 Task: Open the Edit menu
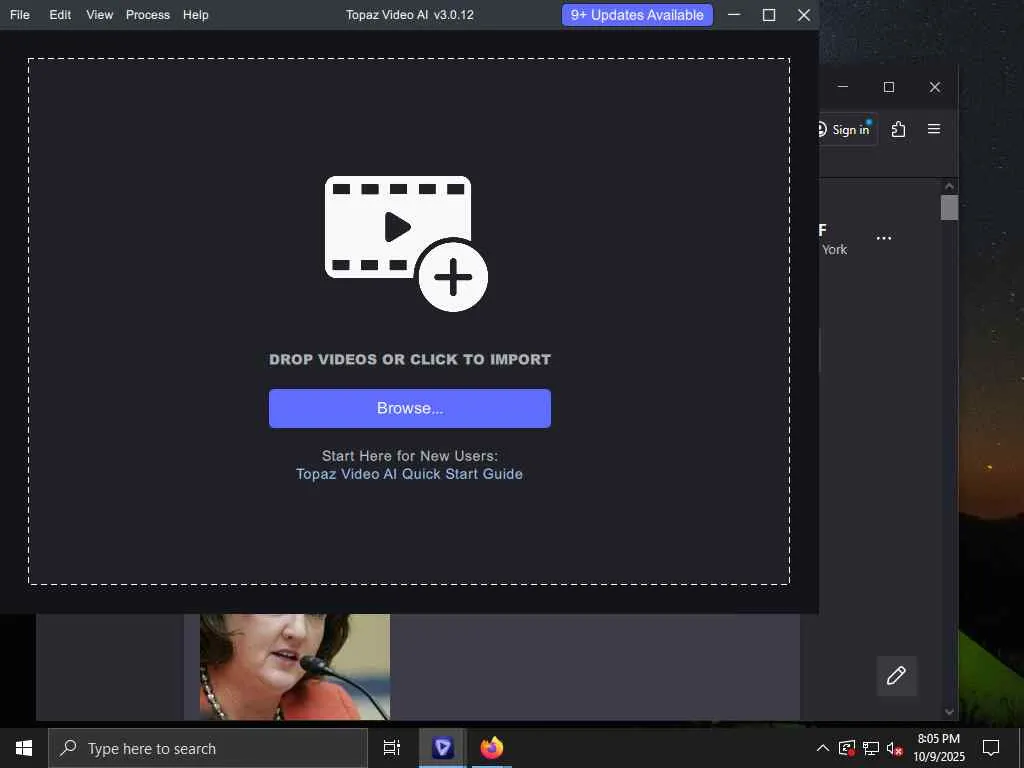click(60, 14)
